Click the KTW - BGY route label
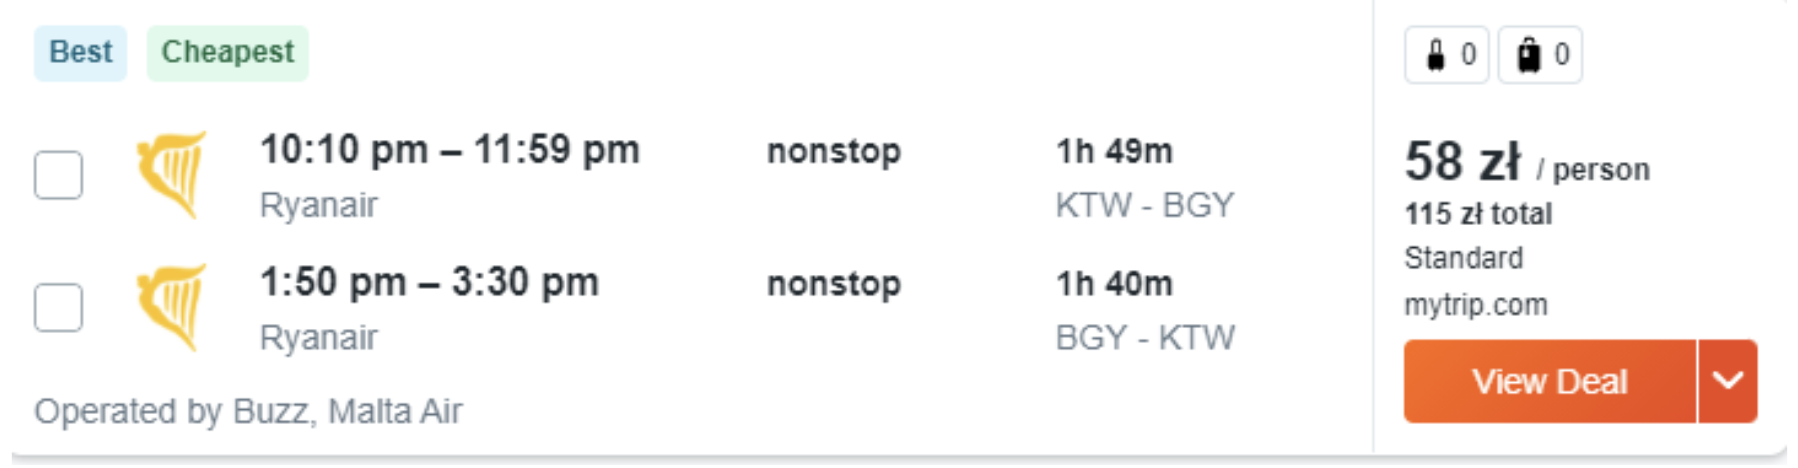The width and height of the screenshot is (1798, 468). [x=1144, y=205]
